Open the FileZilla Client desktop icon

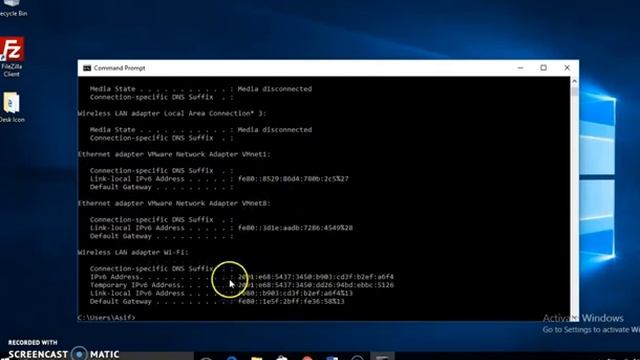pyautogui.click(x=12, y=56)
